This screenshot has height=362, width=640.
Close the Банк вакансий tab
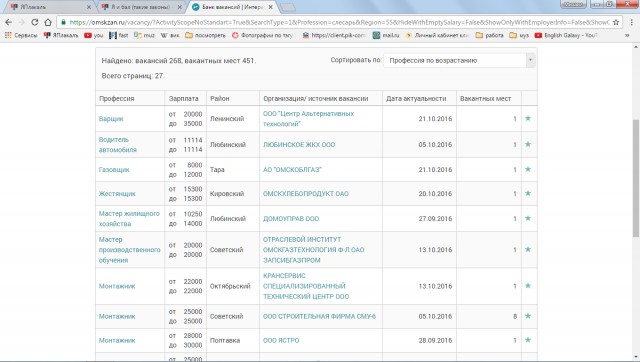(x=270, y=7)
